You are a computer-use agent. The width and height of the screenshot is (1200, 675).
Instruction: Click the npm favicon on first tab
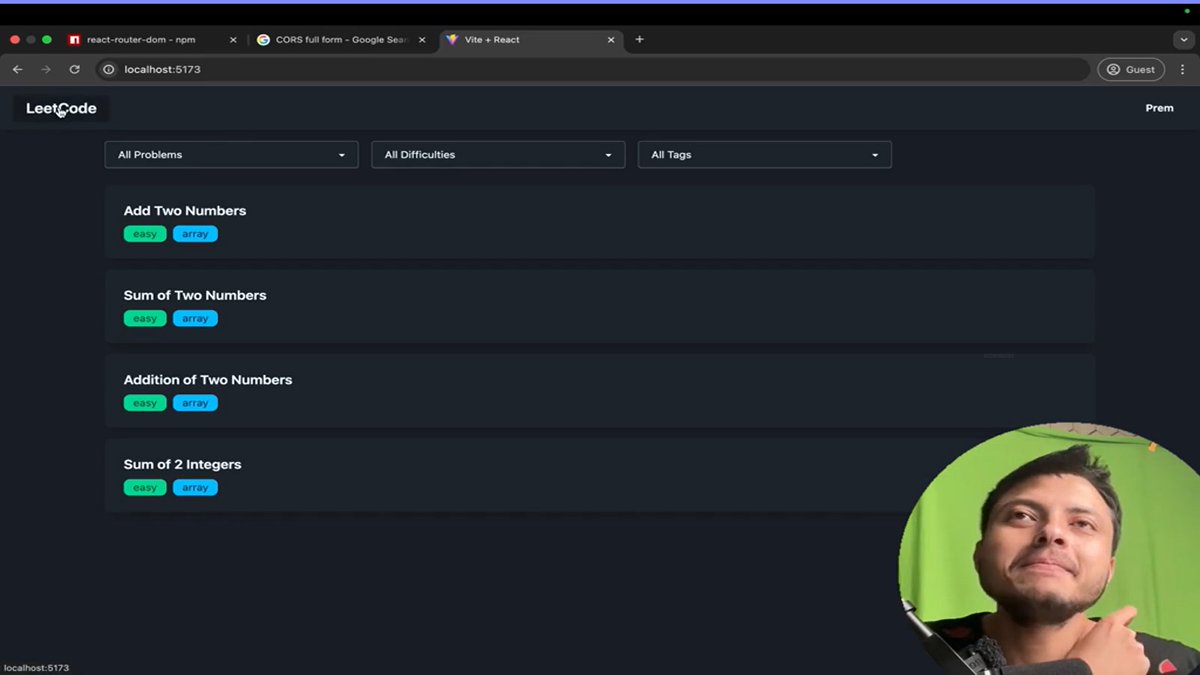point(74,40)
